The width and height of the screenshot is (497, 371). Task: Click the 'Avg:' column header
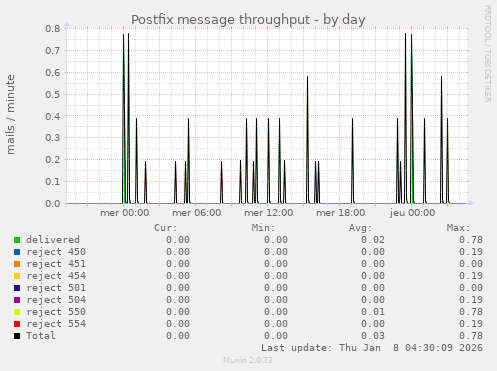[361, 228]
